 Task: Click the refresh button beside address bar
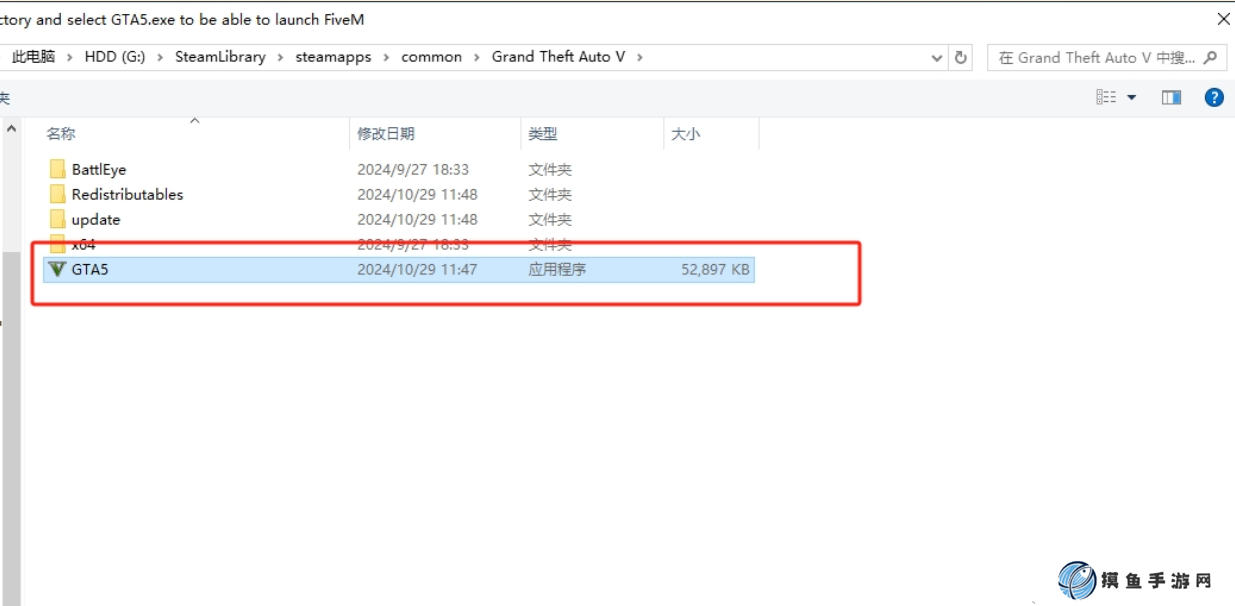[961, 57]
